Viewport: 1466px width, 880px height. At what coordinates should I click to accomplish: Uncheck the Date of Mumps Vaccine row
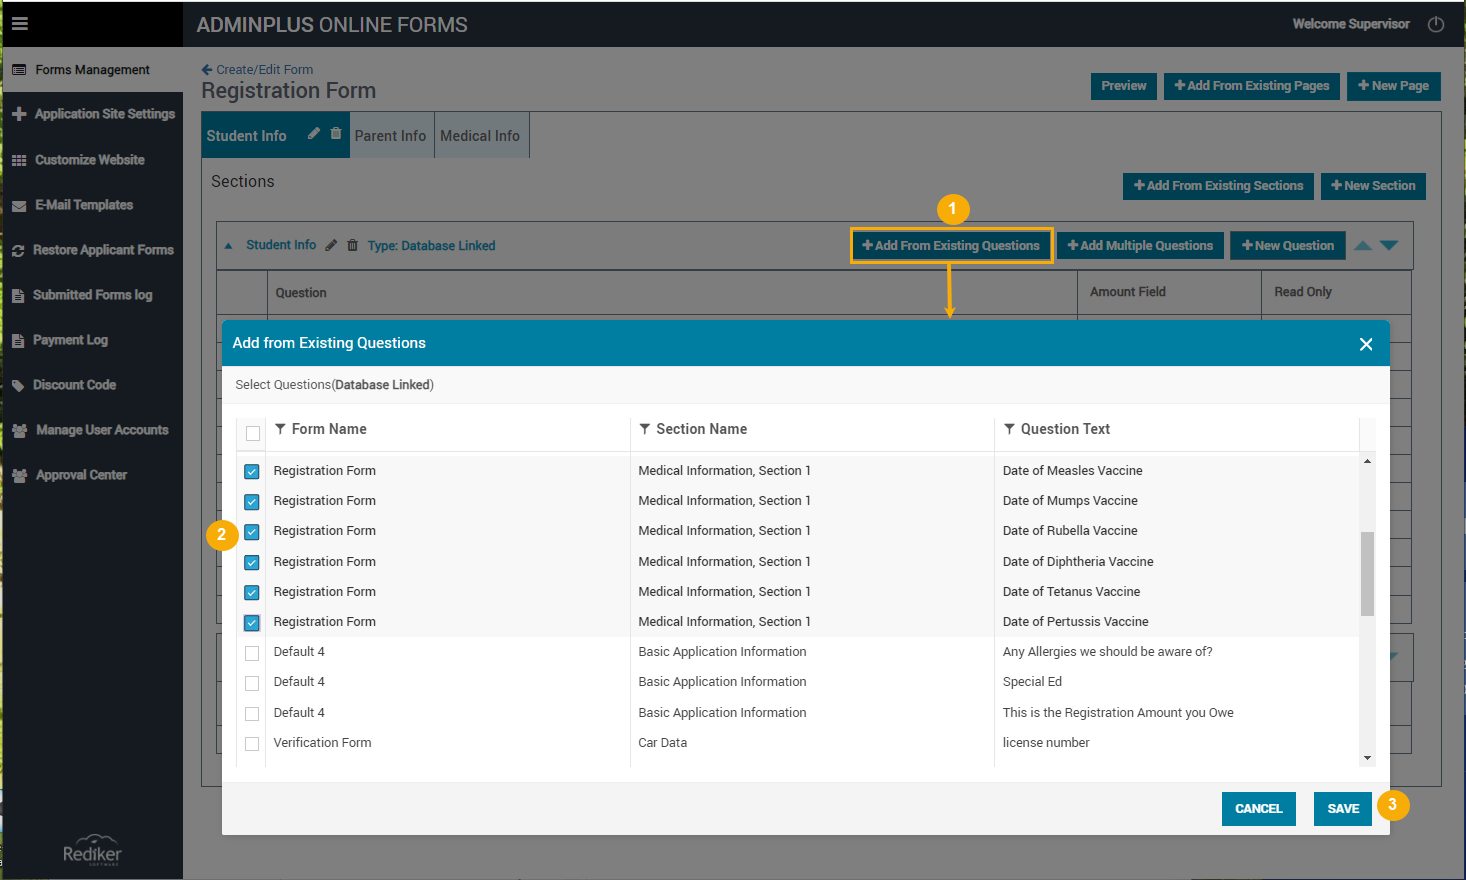[252, 502]
